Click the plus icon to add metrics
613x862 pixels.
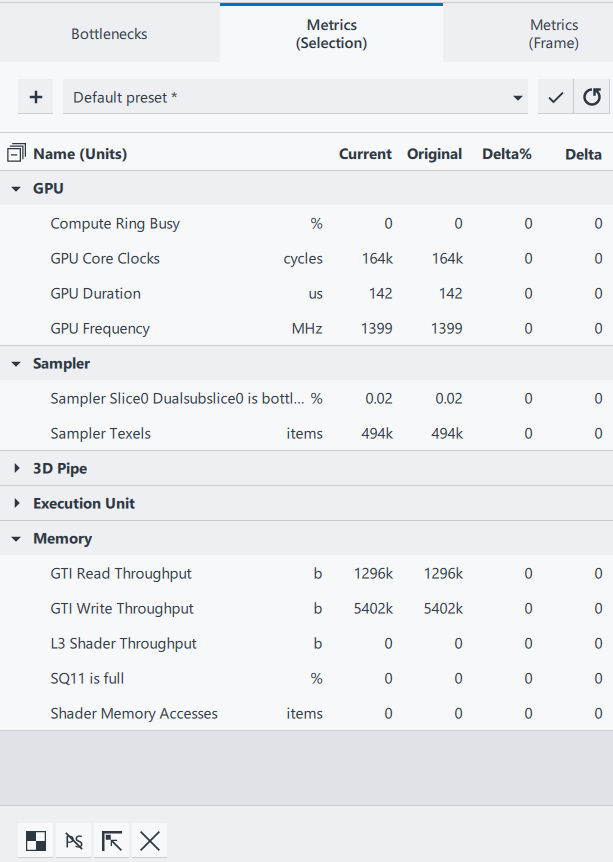(x=36, y=97)
